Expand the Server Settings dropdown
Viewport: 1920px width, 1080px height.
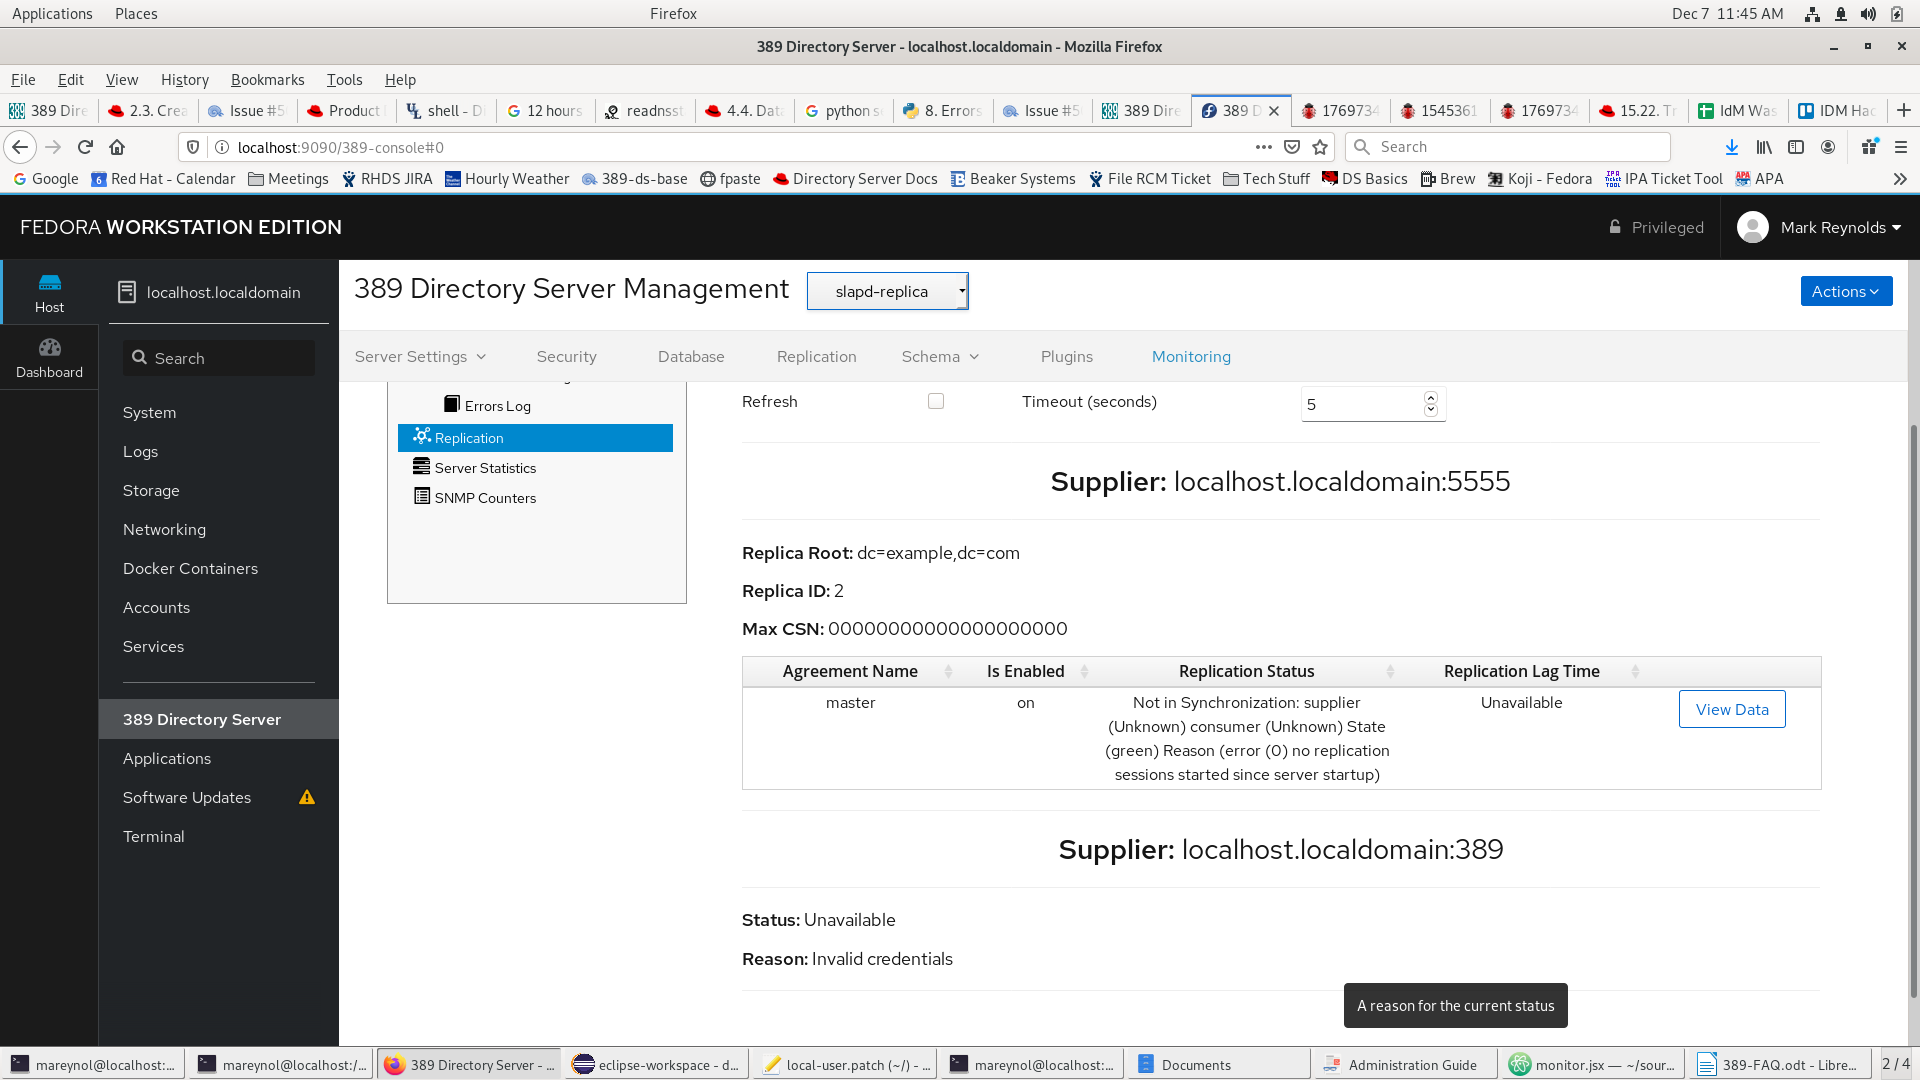[420, 356]
